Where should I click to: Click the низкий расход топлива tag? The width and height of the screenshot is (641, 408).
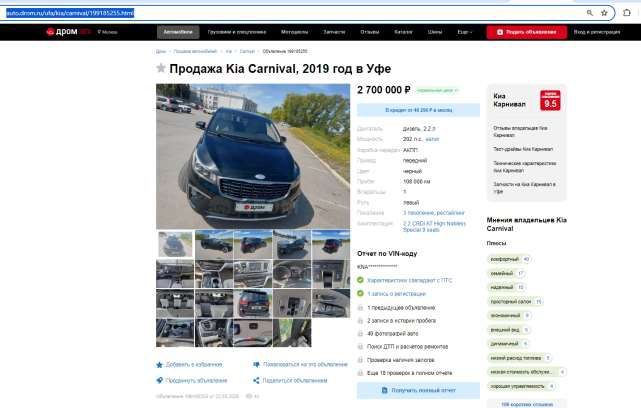[520, 358]
